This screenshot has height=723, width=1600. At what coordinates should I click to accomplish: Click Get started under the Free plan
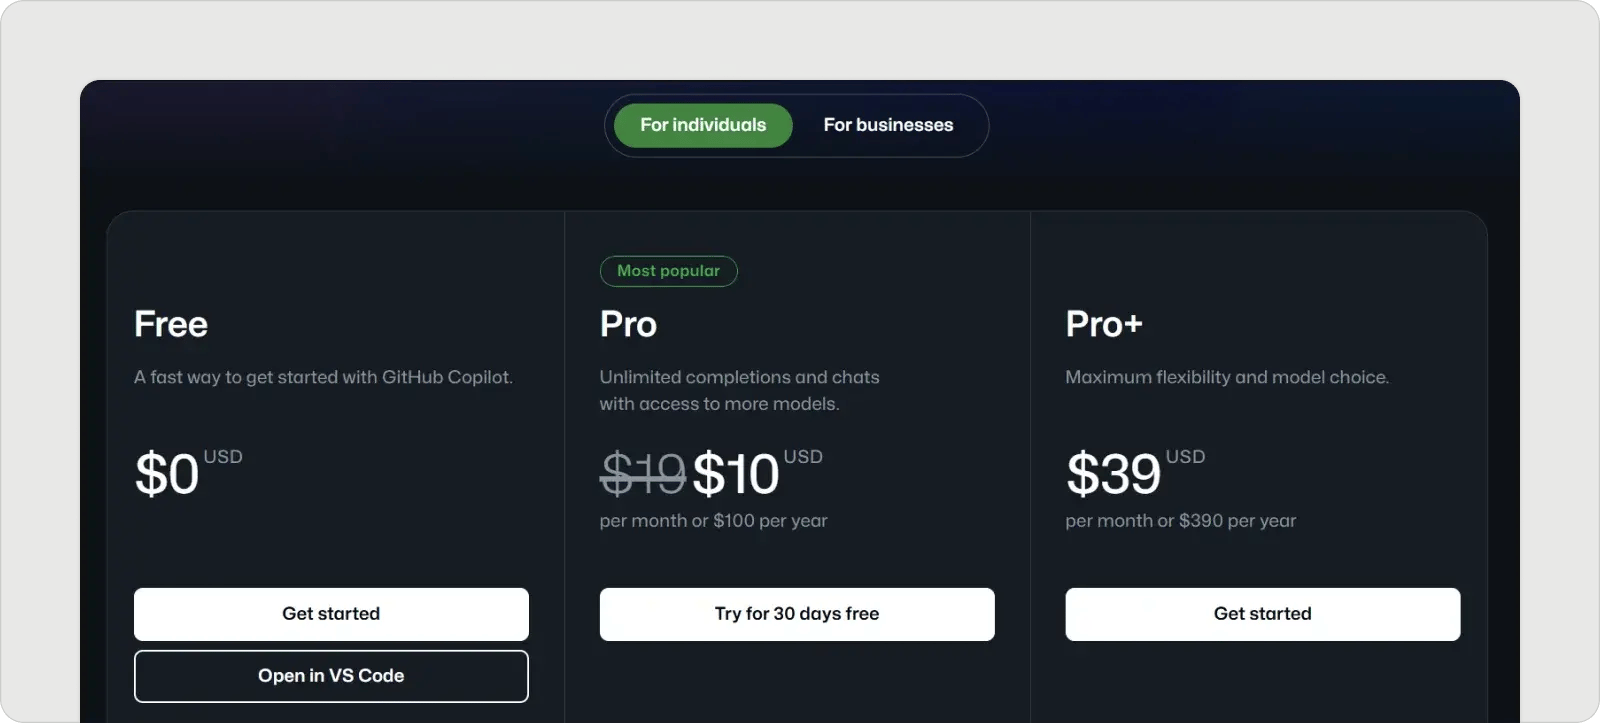(331, 614)
